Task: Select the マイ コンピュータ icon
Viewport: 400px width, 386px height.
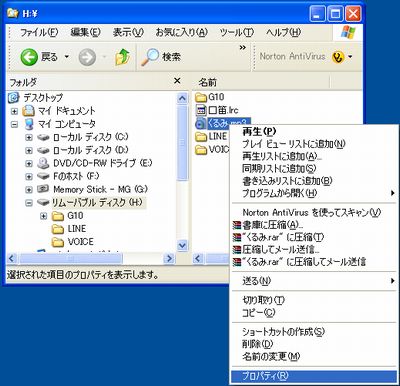Action: click(x=29, y=124)
